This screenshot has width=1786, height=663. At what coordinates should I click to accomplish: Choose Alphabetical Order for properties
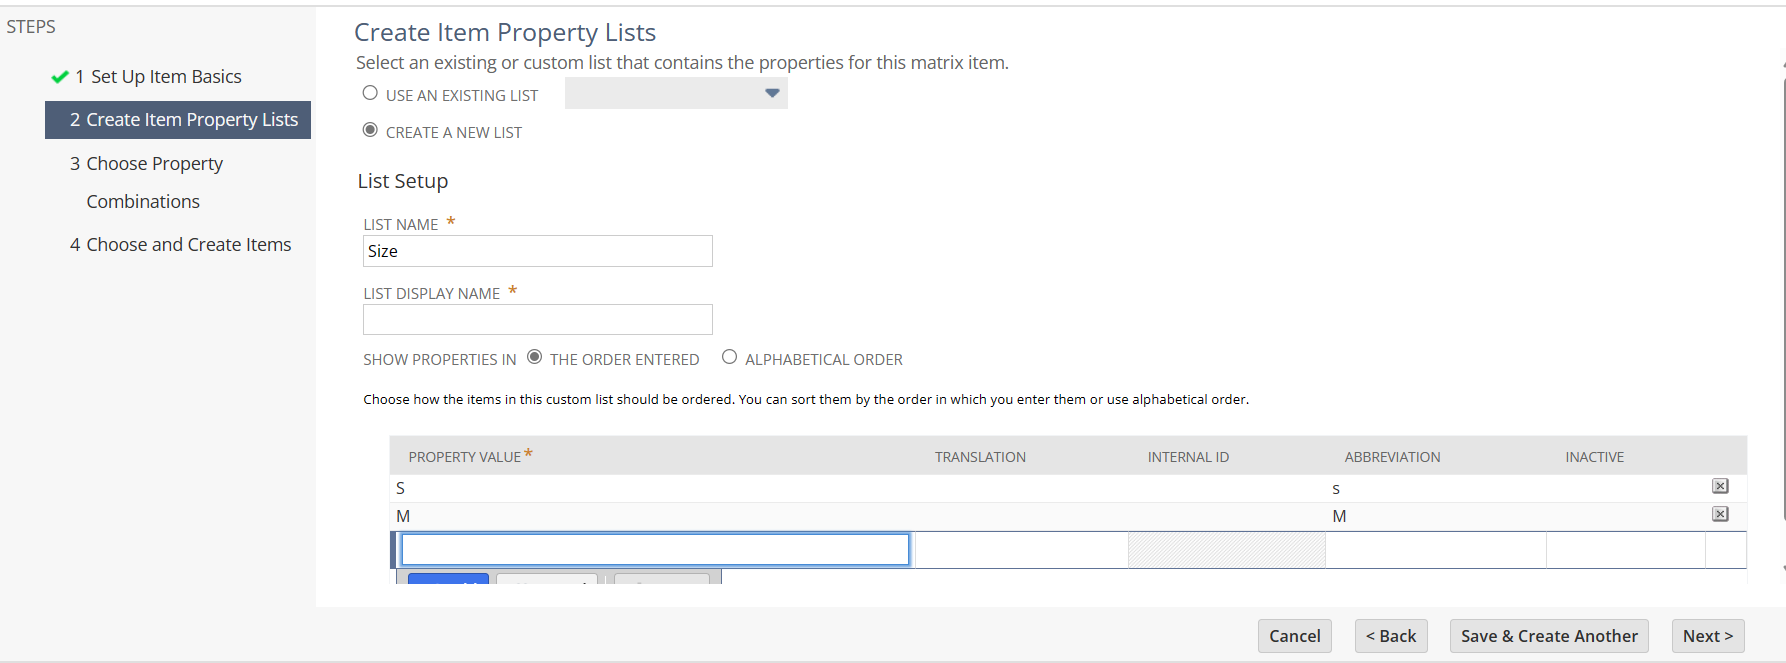pyautogui.click(x=730, y=357)
